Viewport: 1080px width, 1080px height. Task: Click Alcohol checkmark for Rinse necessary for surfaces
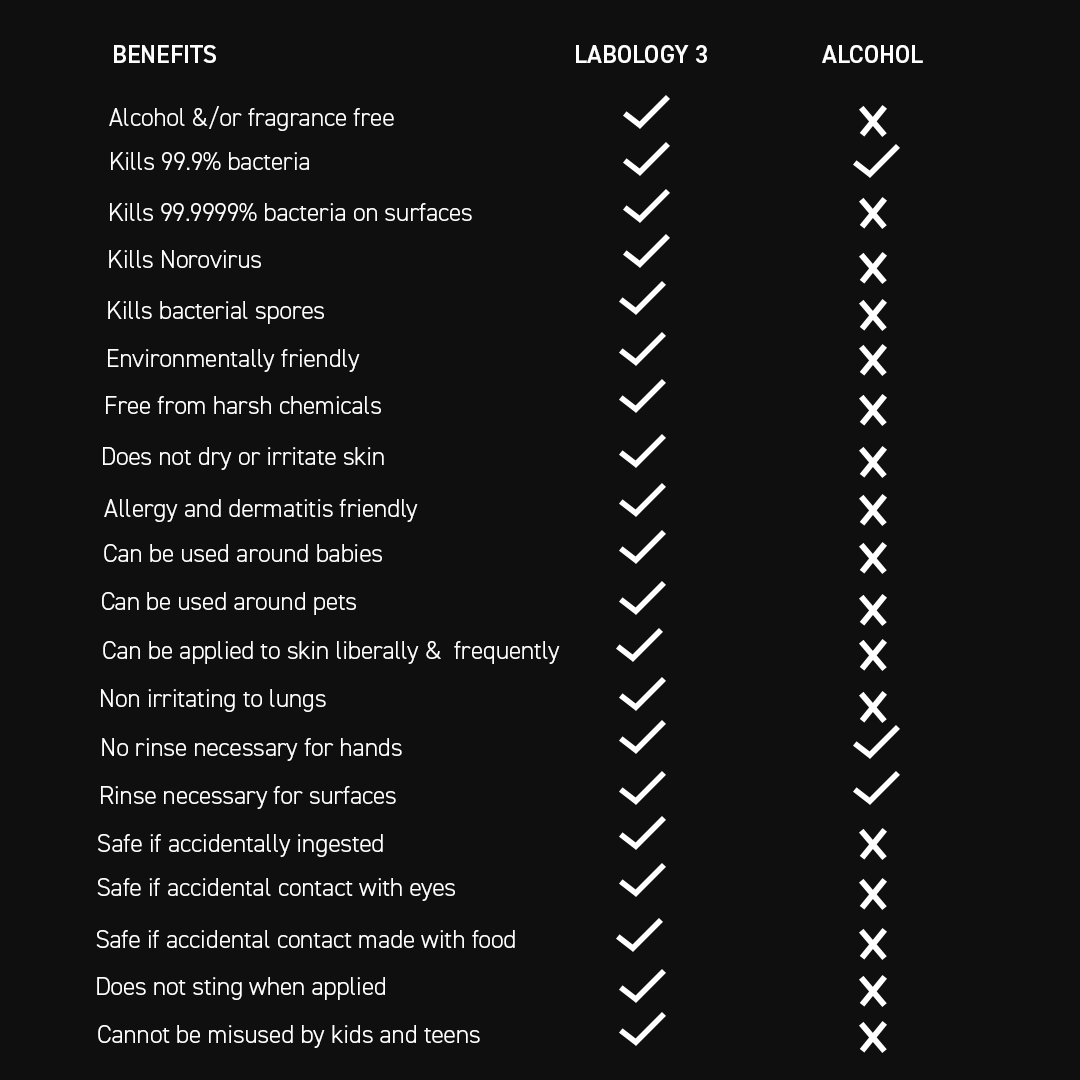click(876, 788)
